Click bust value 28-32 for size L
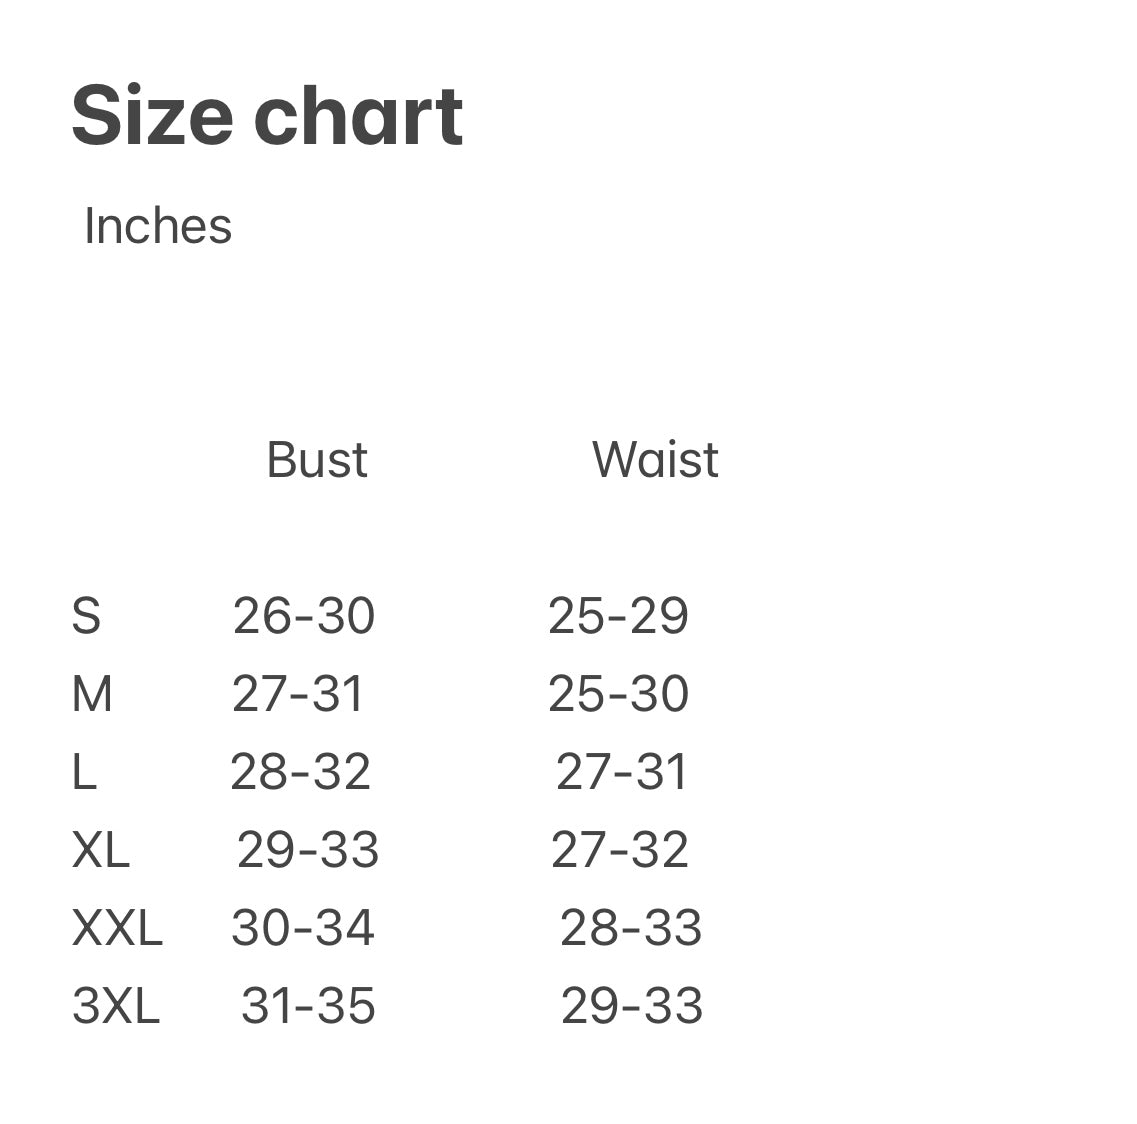 301,772
